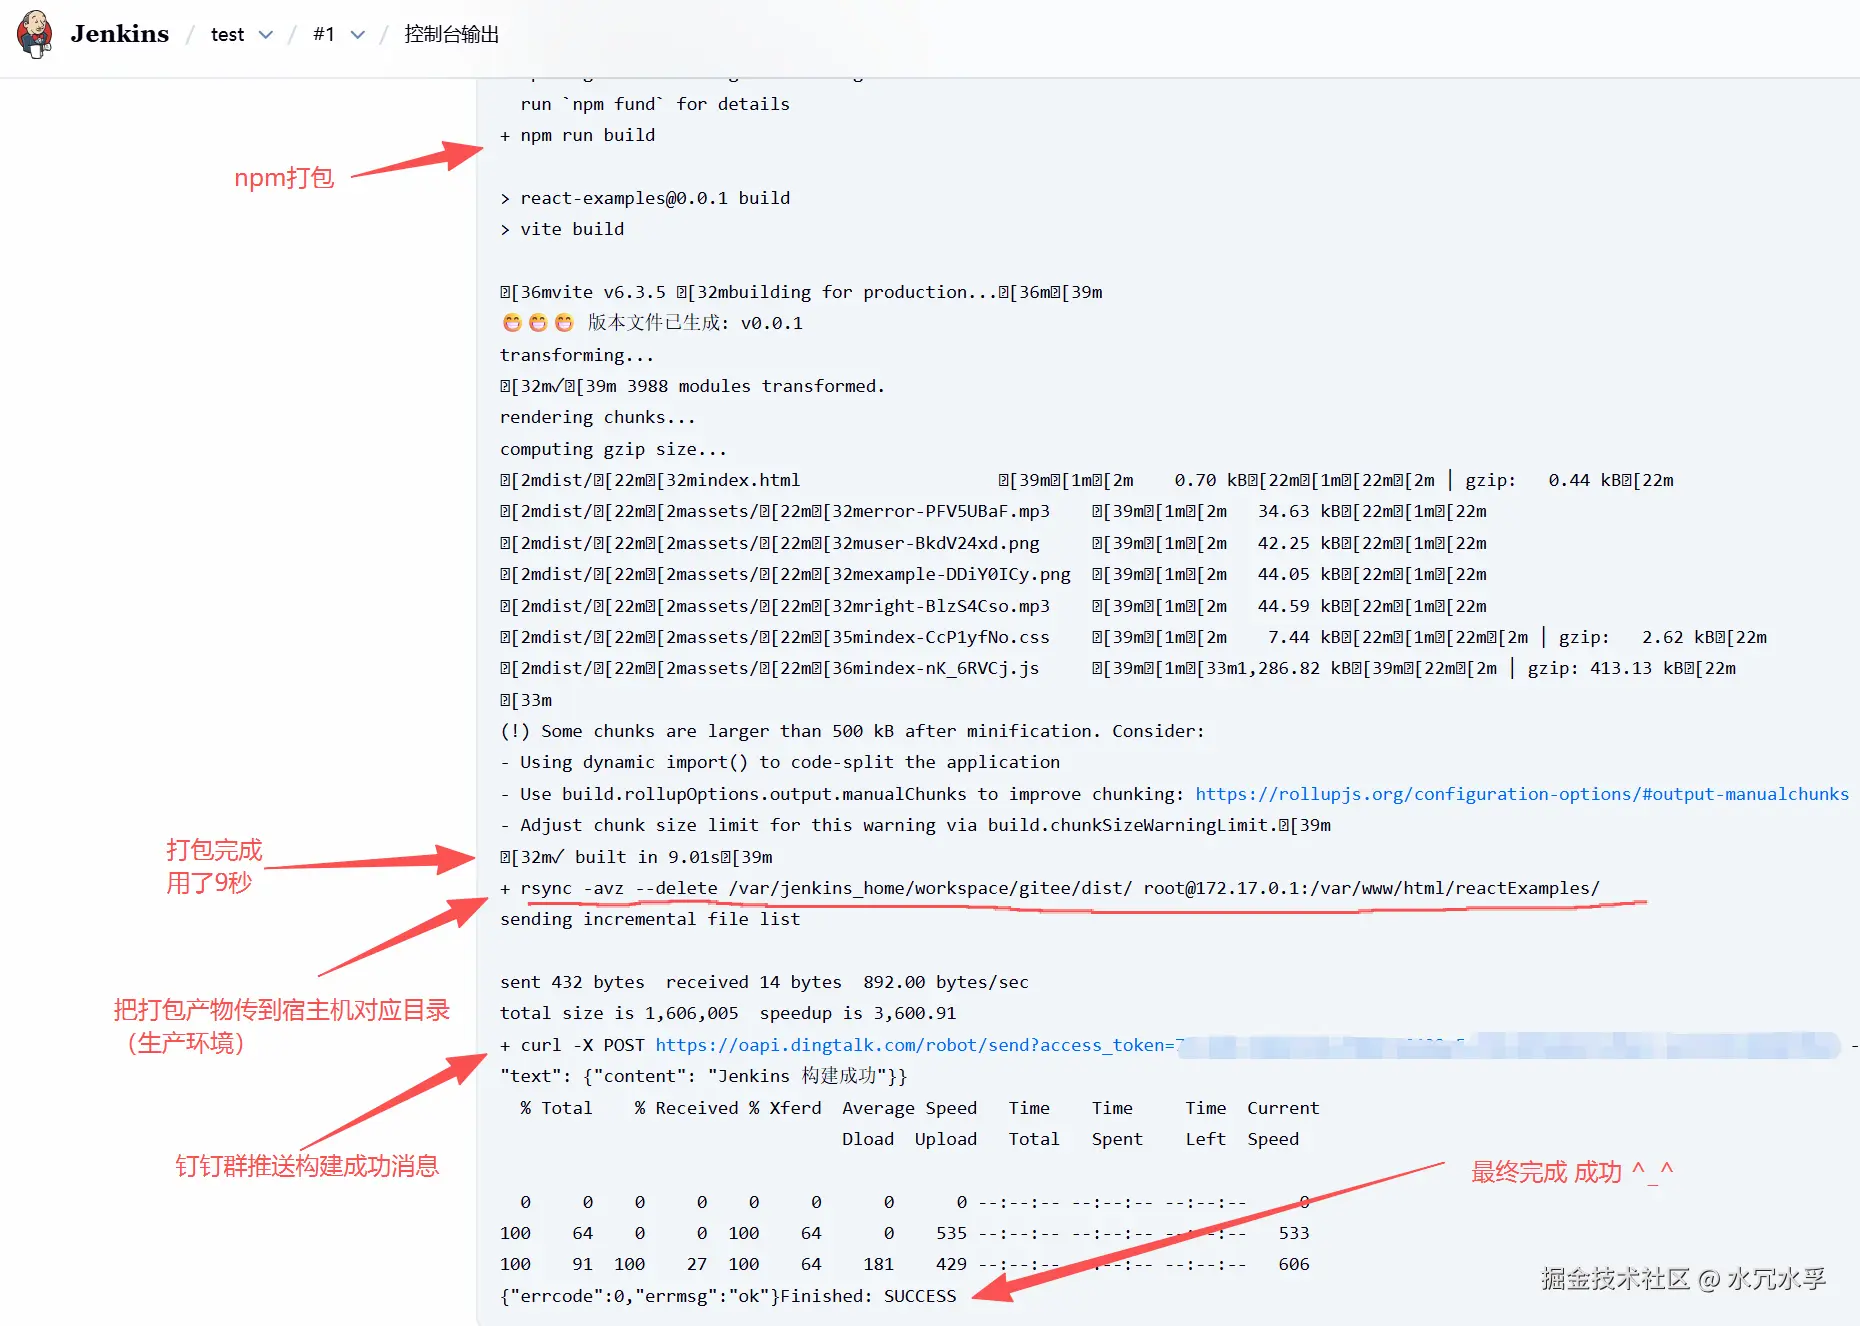Image resolution: width=1860 pixels, height=1326 pixels.
Task: Click the '+ npm run build' command line
Action: [578, 135]
